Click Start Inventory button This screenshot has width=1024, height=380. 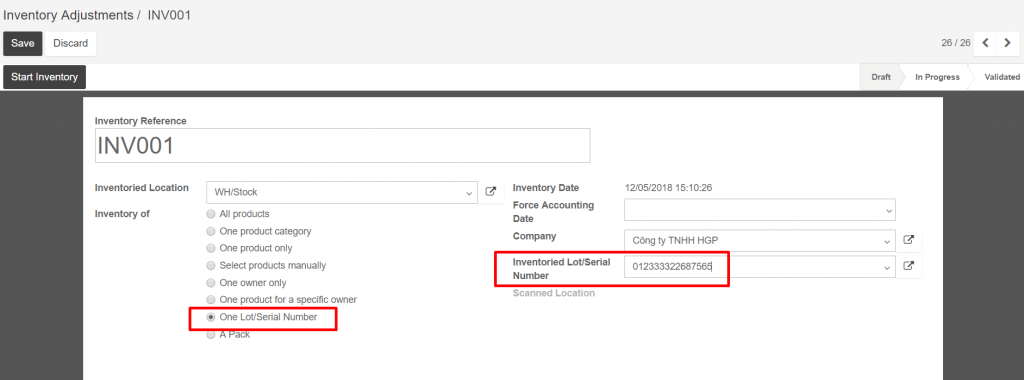pyautogui.click(x=44, y=77)
